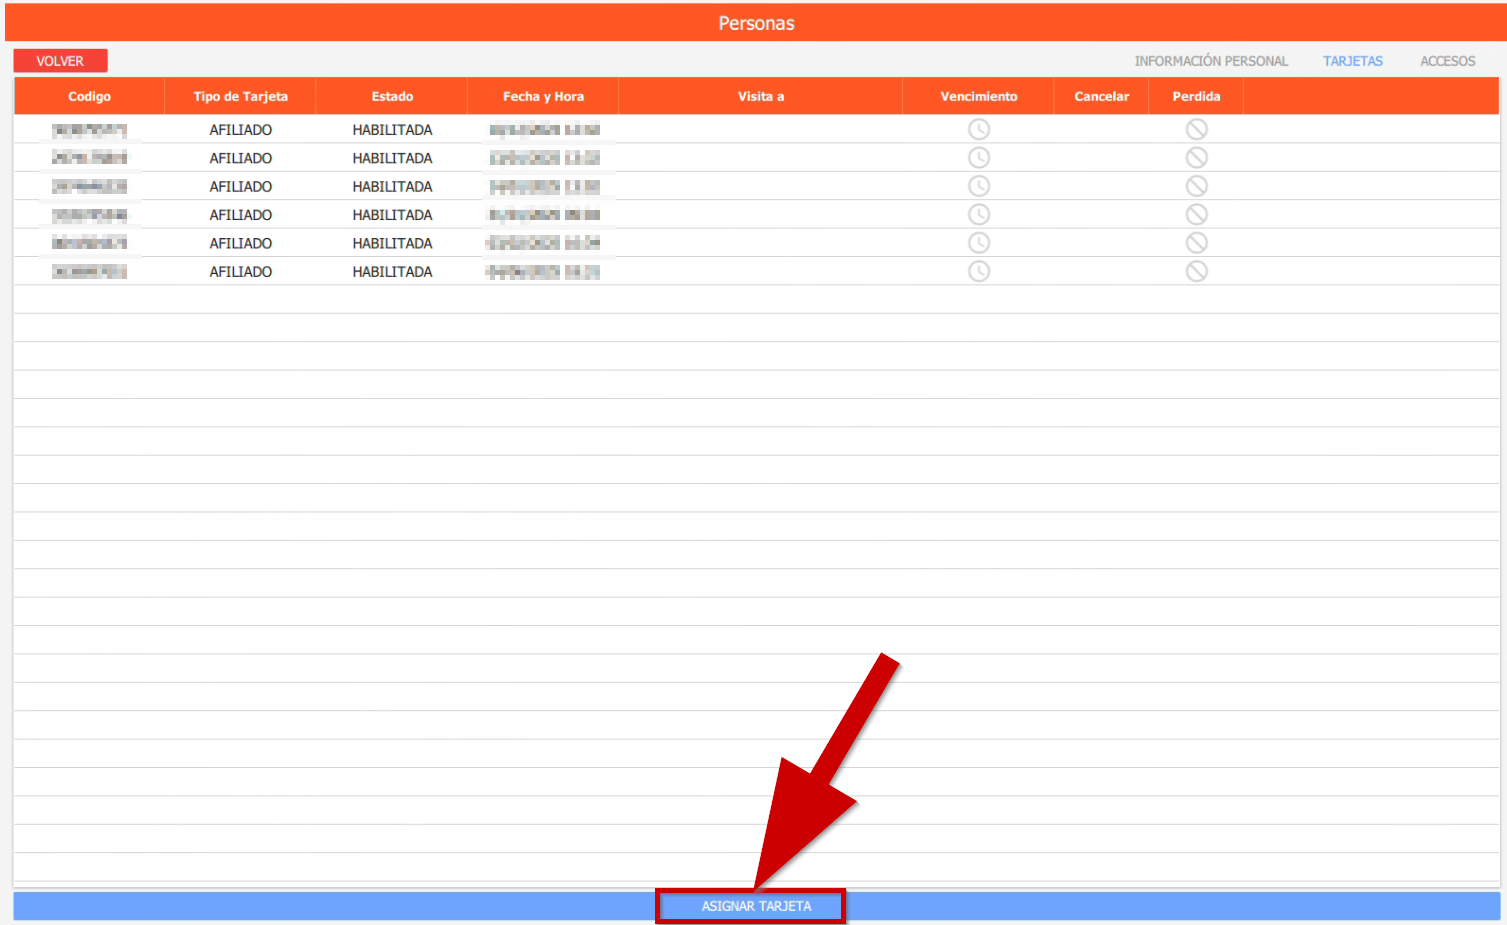This screenshot has width=1507, height=925.
Task: Click the Perdida icon in the last card row
Action: pyautogui.click(x=1196, y=271)
